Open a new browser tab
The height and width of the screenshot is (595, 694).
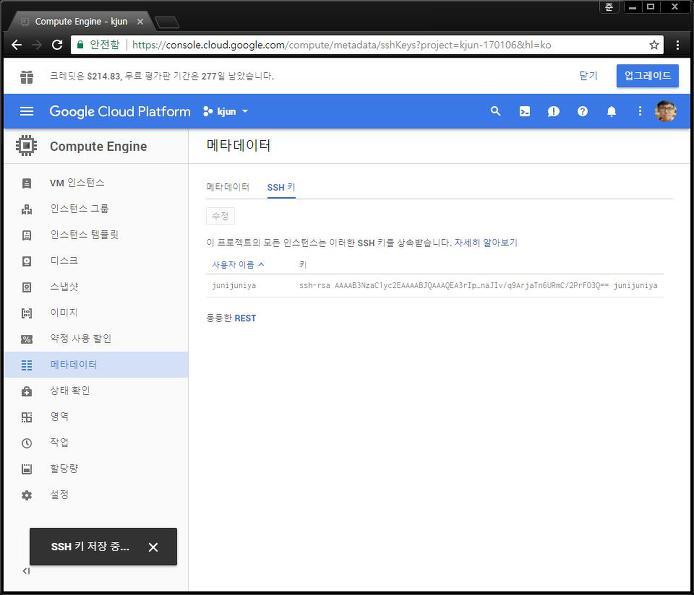coord(167,22)
